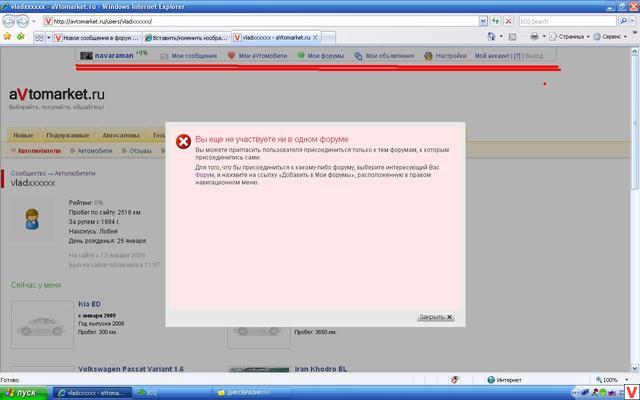Click the Выход logout link
The image size is (640, 400).
point(534,56)
